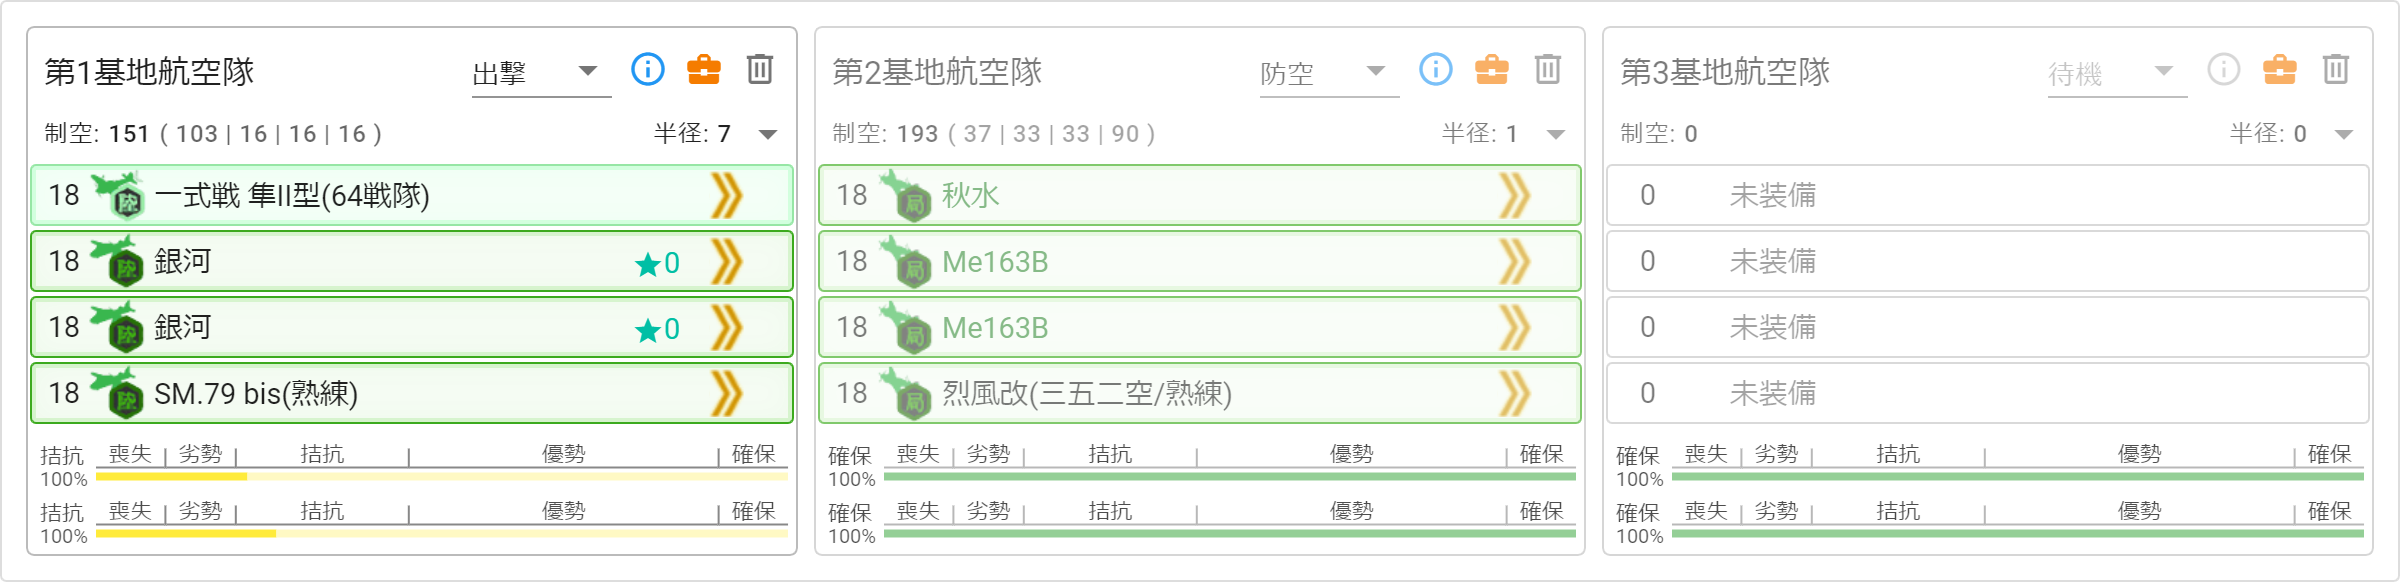Click orange briefcase preset icon for 第2基地航空隊
2400x582 pixels.
[1492, 70]
